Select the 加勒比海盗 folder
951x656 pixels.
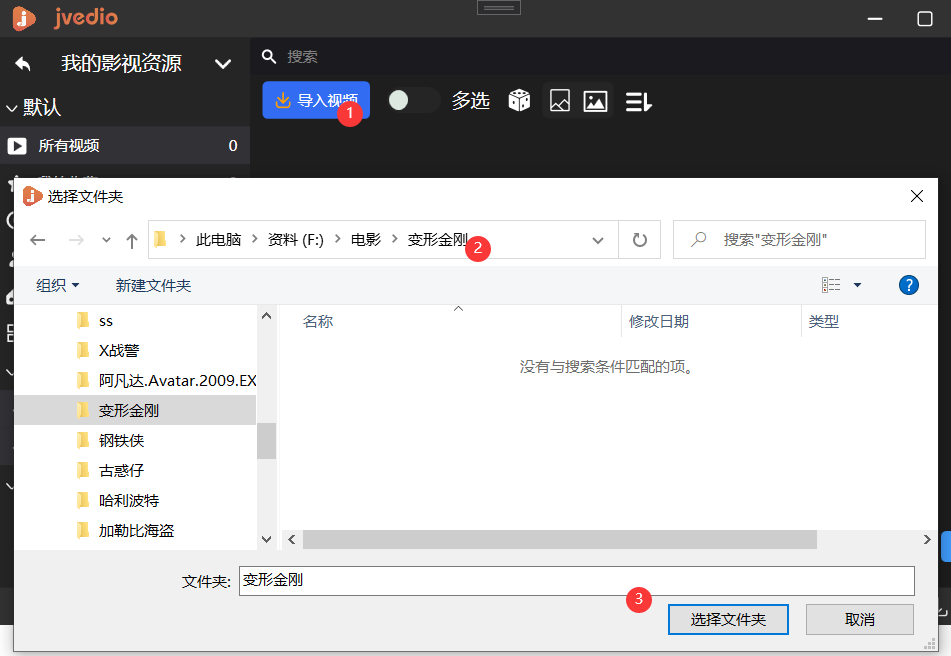pos(136,530)
